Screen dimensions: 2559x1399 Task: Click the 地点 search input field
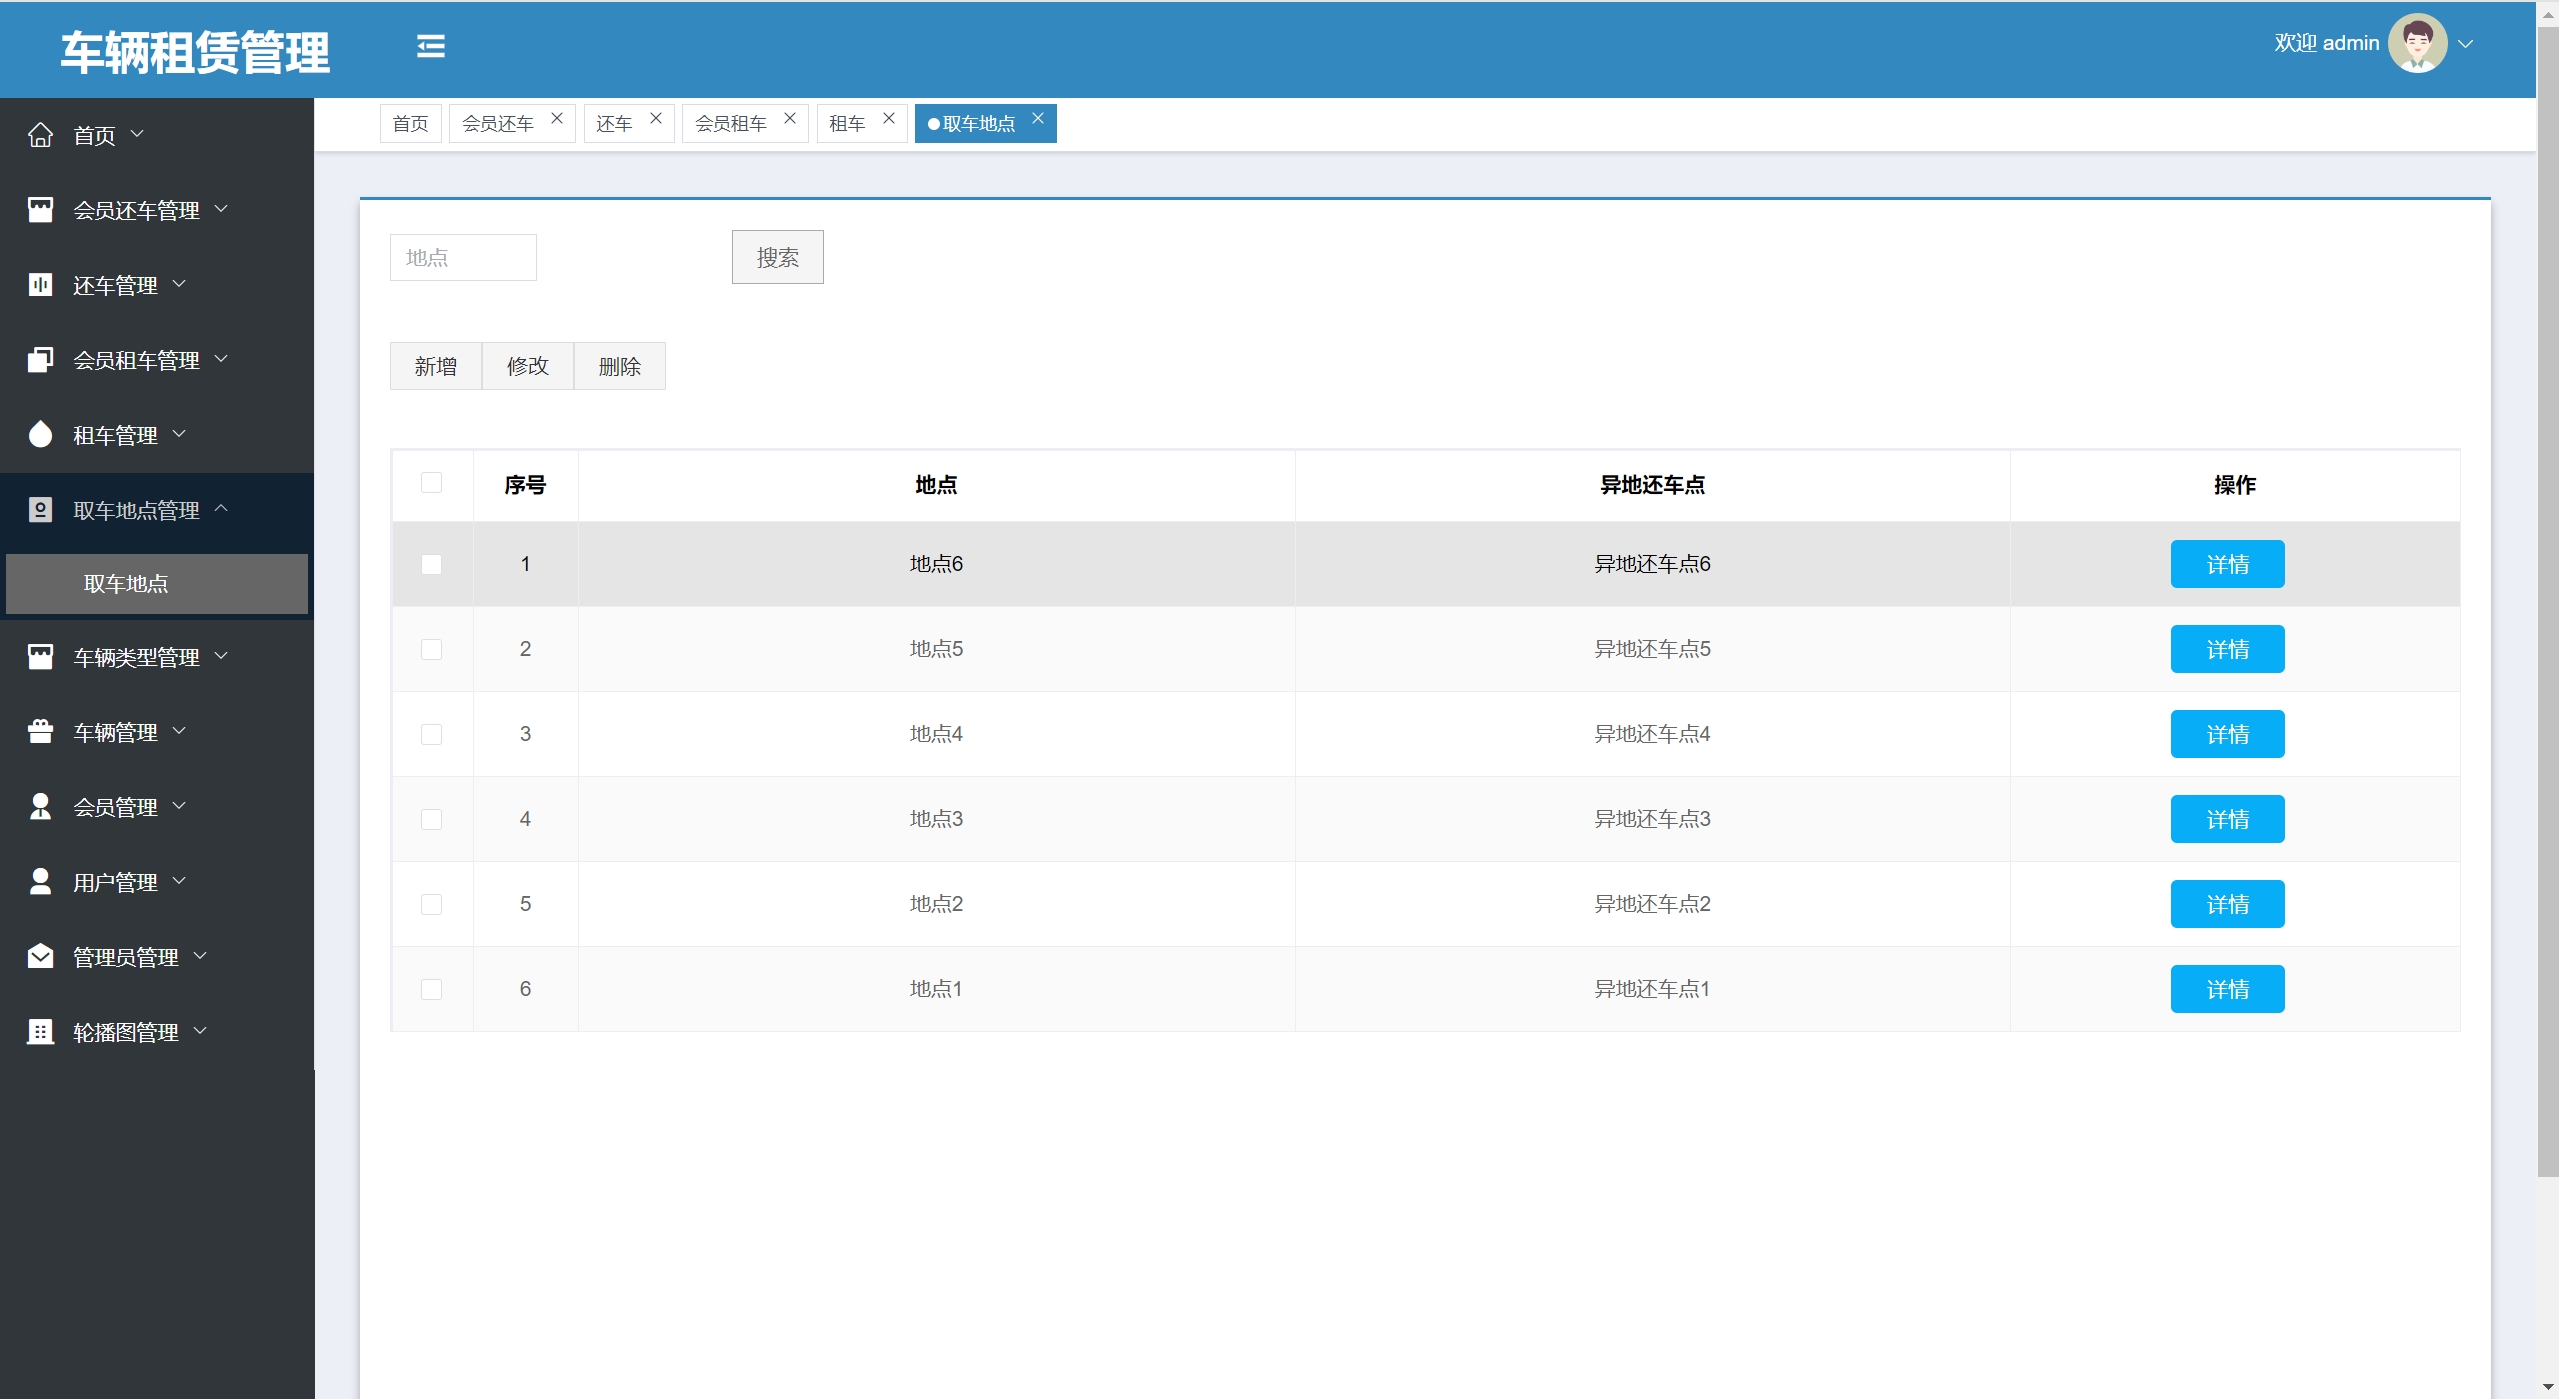[463, 257]
